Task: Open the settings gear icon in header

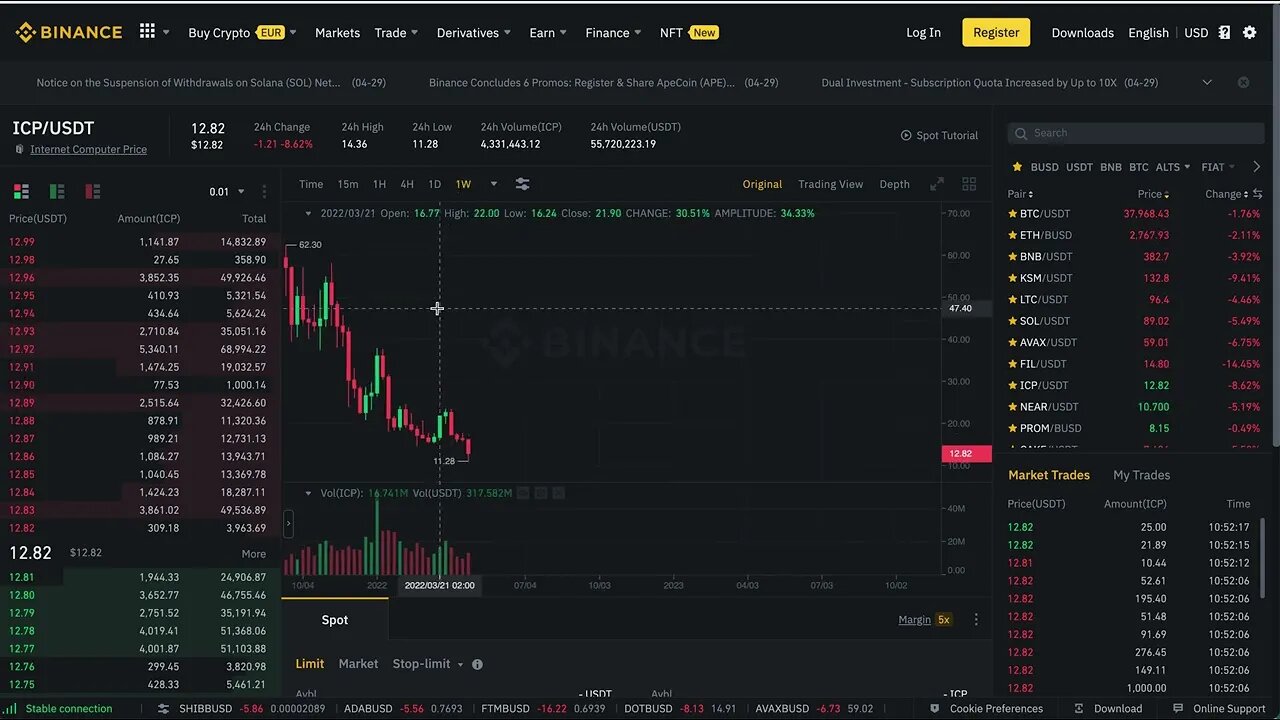Action: [1249, 32]
